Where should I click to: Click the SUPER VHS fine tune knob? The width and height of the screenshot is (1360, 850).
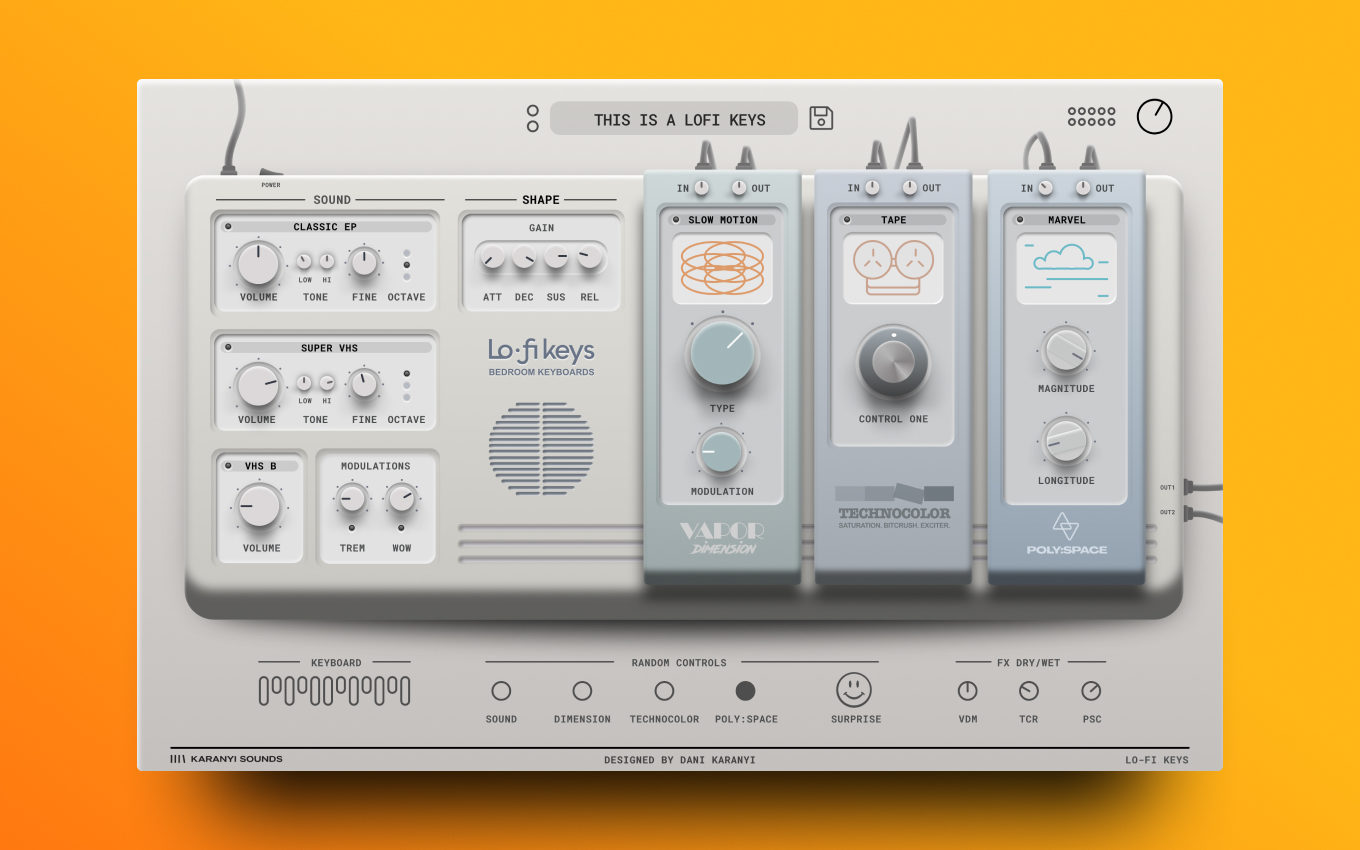coord(364,384)
